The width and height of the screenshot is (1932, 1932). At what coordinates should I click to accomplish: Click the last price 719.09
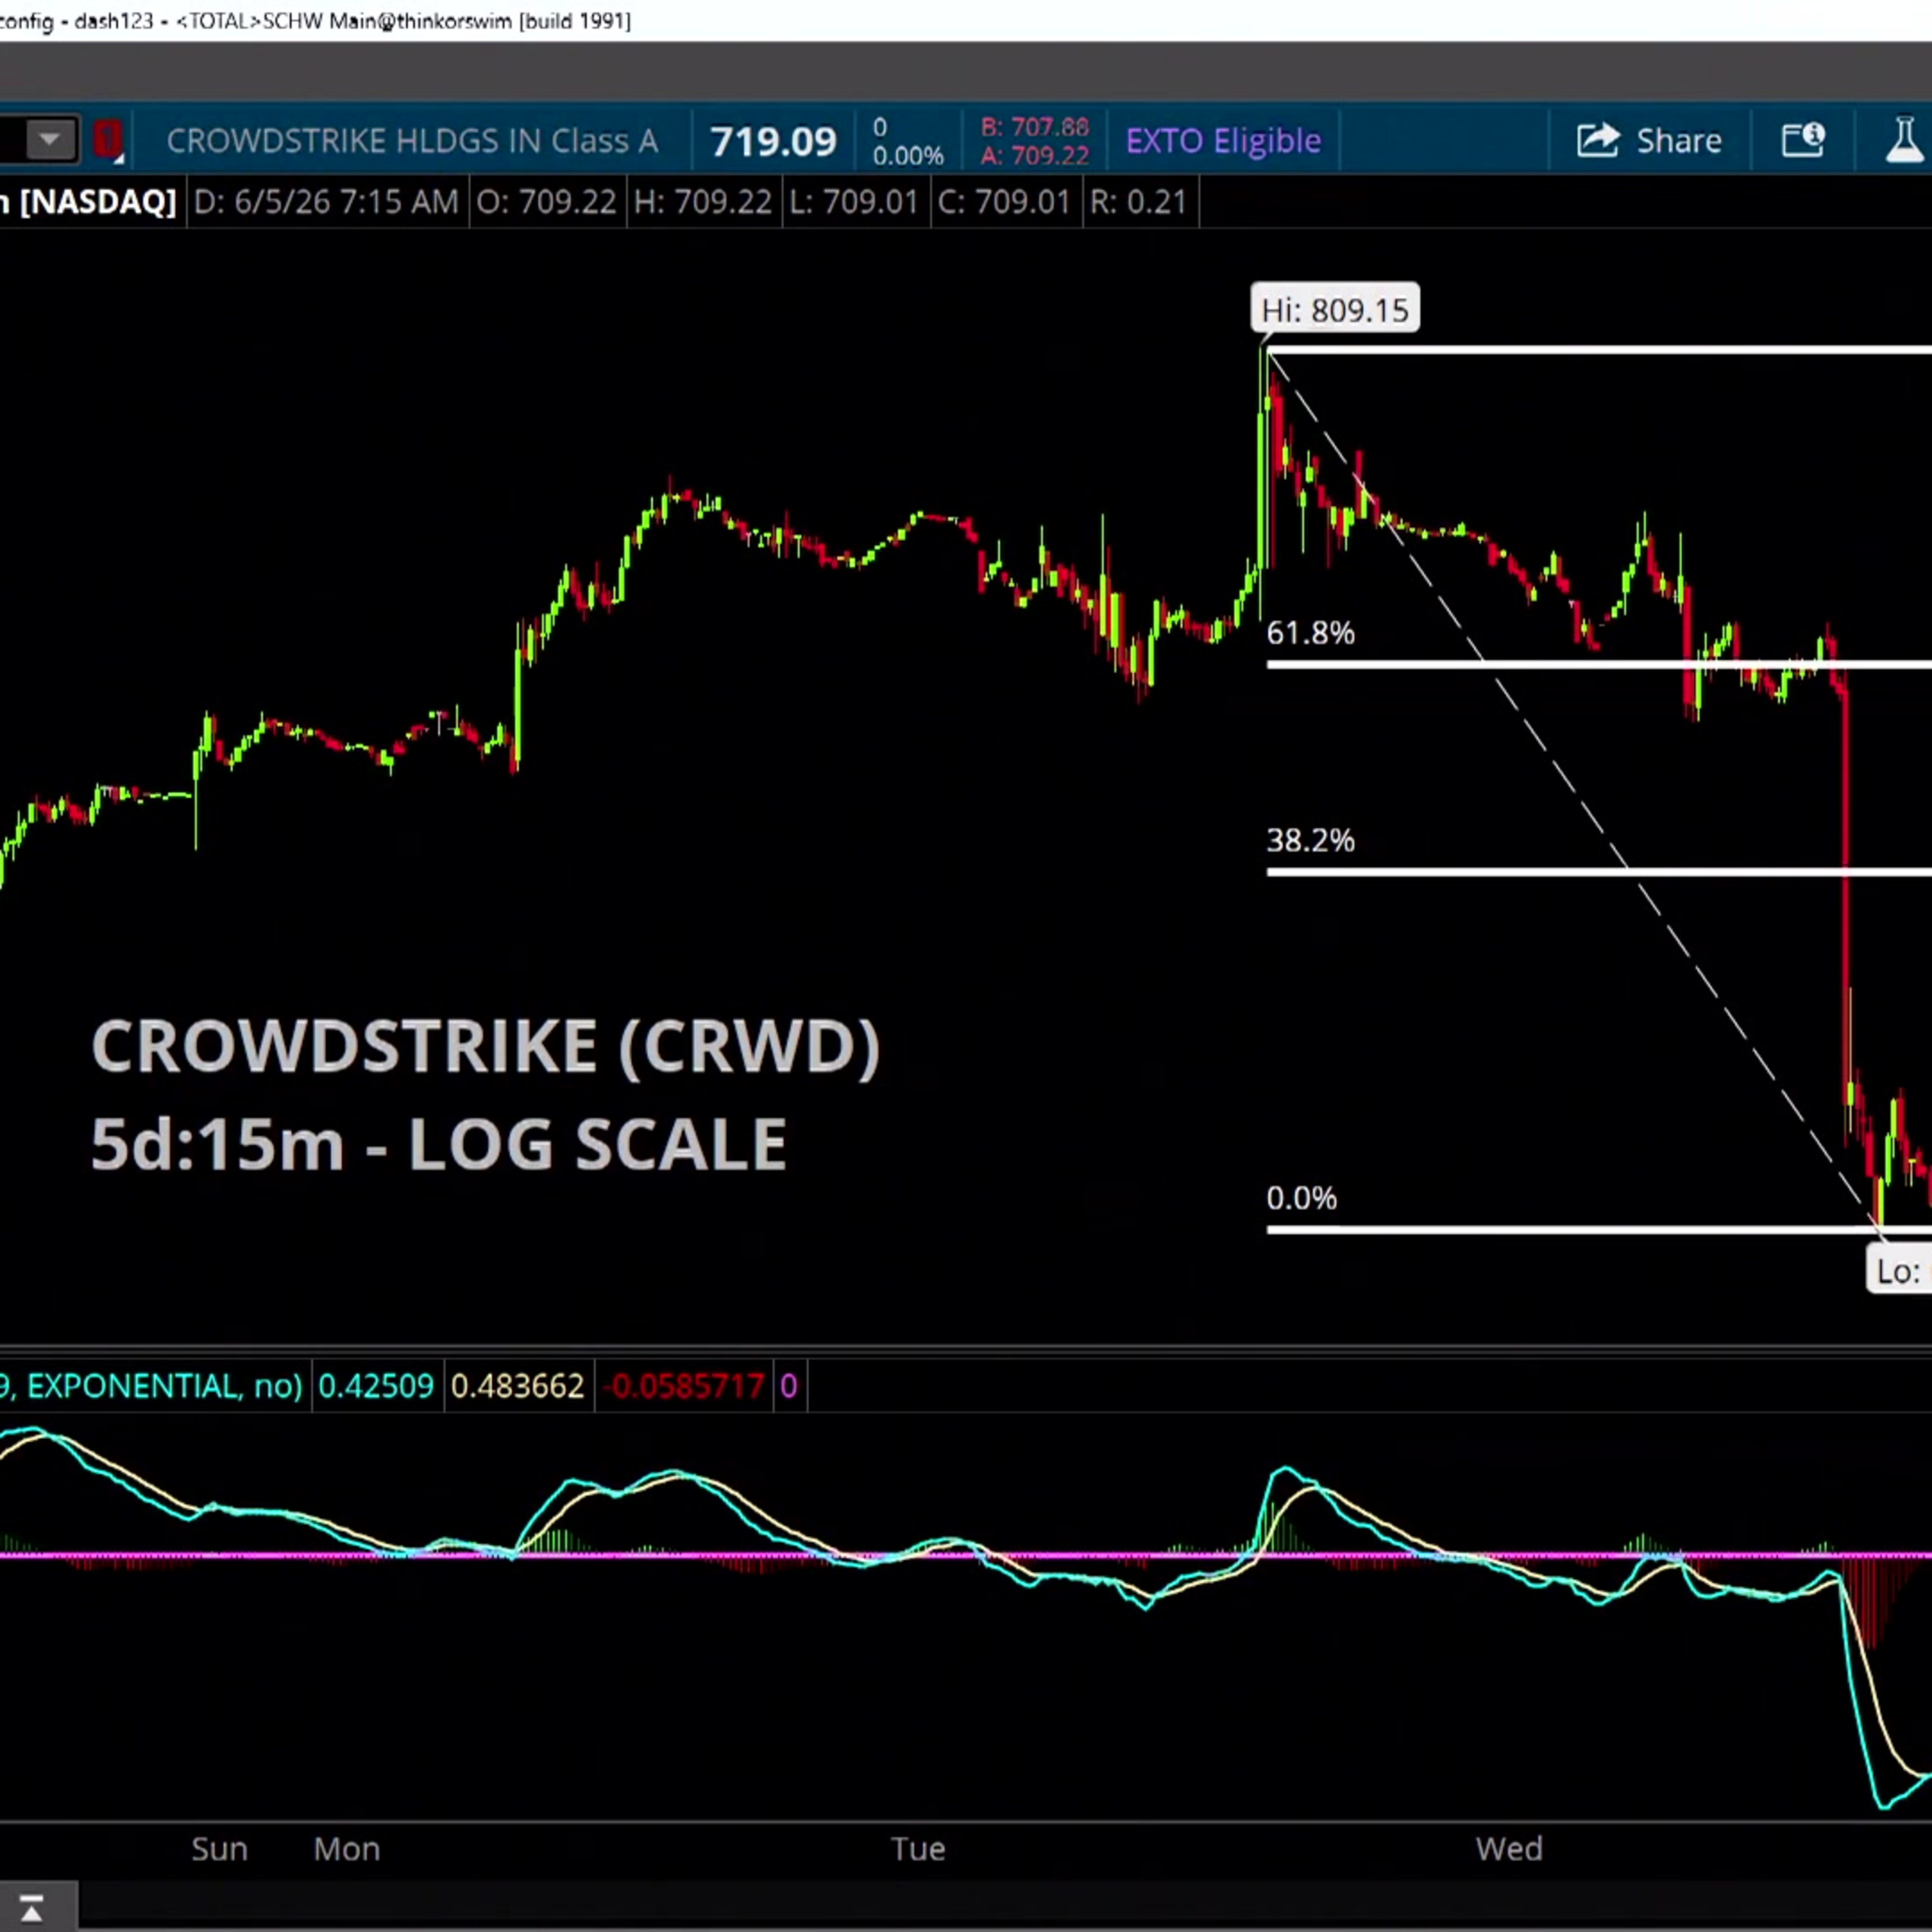[773, 142]
